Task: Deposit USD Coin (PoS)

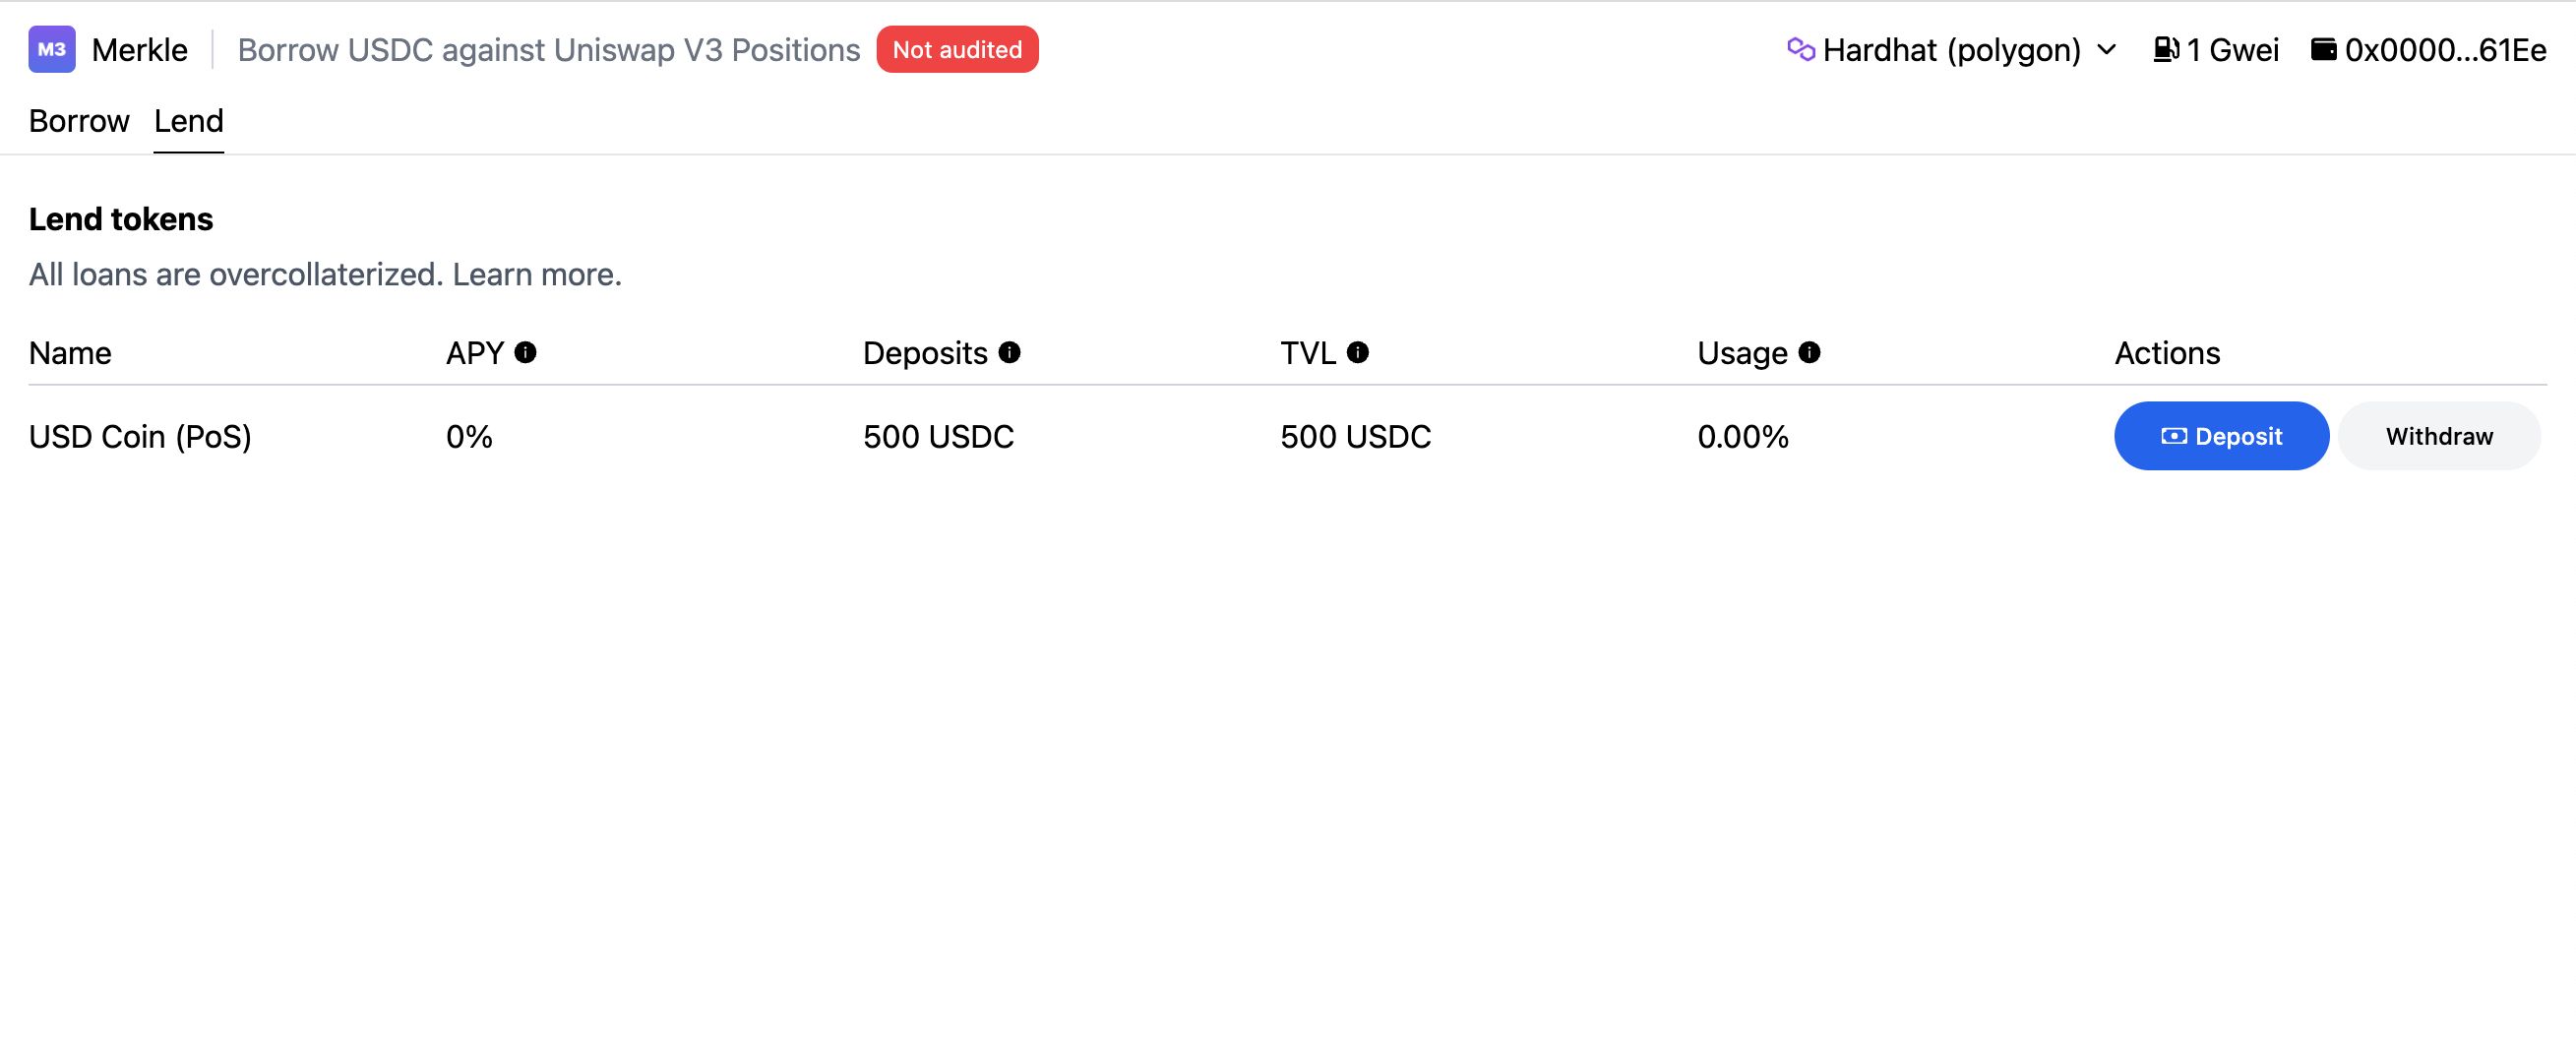Action: 2221,436
